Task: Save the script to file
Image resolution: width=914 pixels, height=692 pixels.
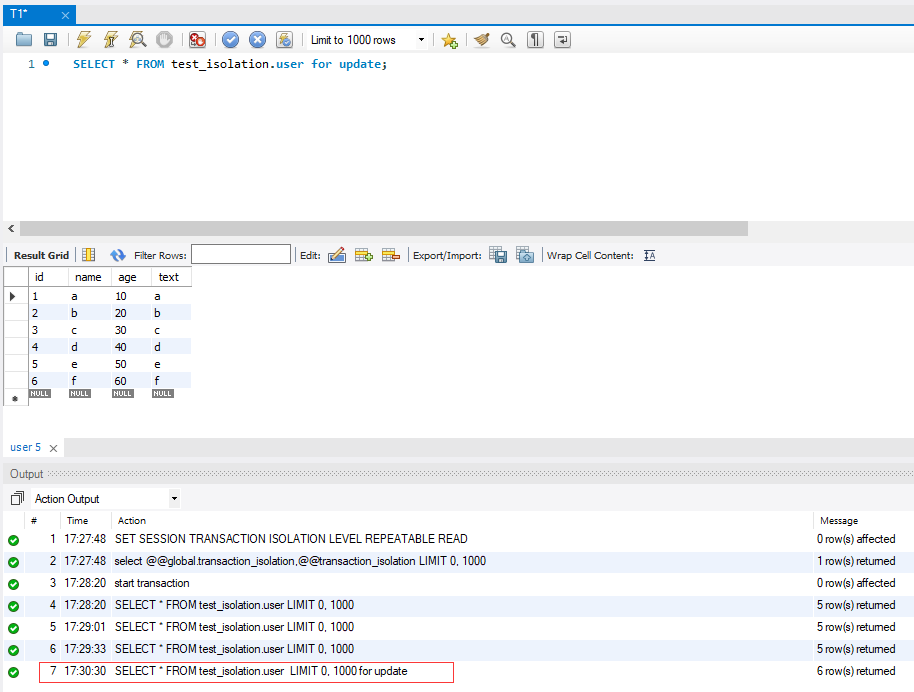Action: tap(51, 40)
